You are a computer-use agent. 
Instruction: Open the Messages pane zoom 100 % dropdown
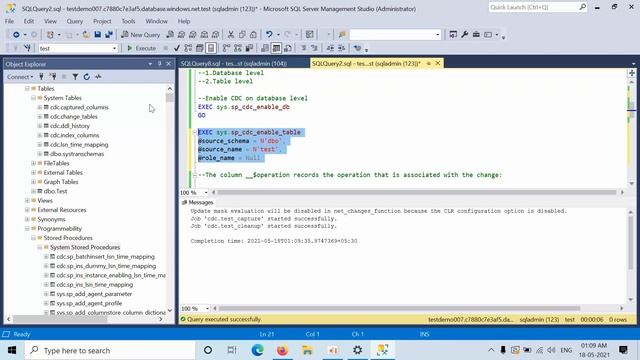point(207,309)
